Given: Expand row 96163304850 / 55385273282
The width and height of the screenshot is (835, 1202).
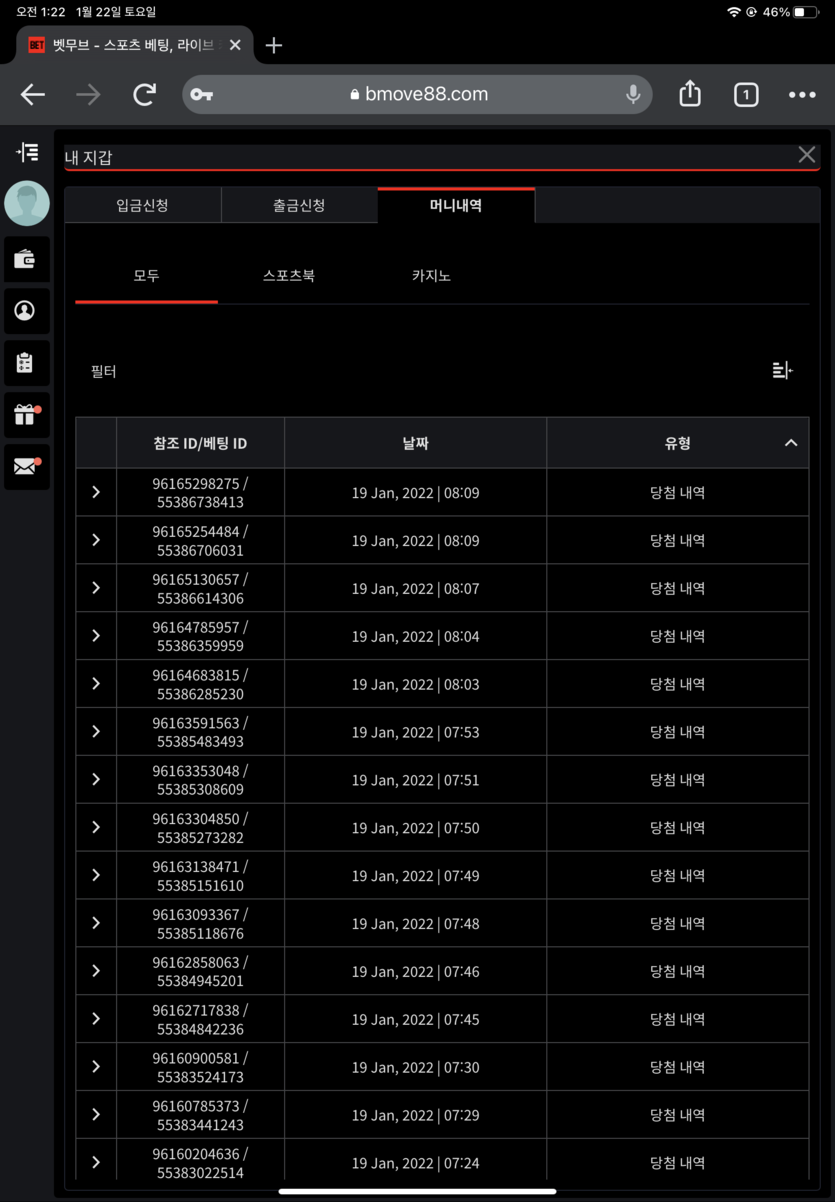Looking at the screenshot, I should 96,827.
